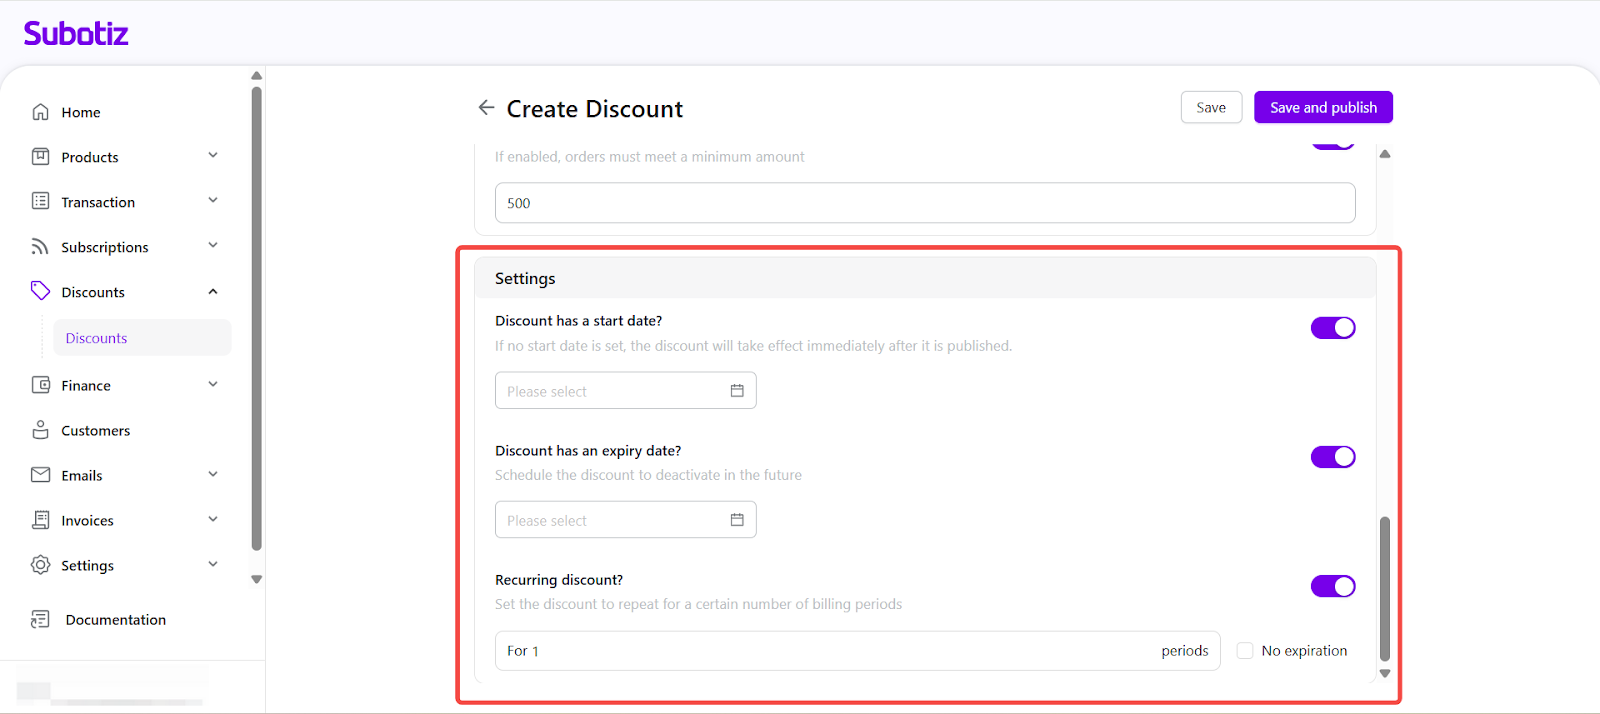Click the minimum amount field showing 500
Viewport: 1600px width, 714px height.
(x=925, y=203)
